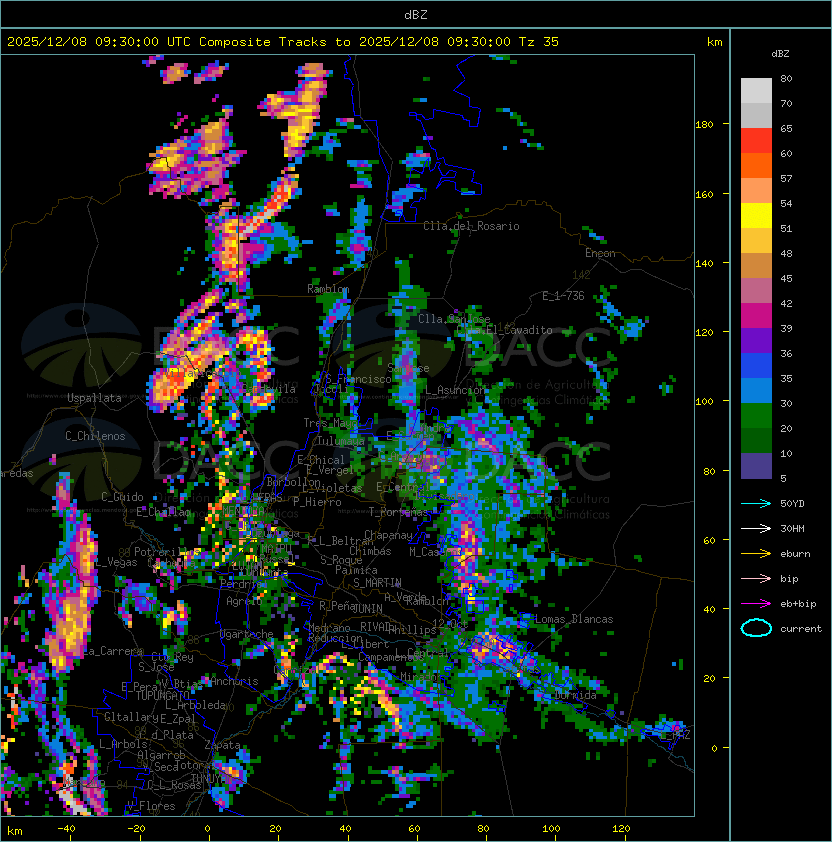Screen dimensions: 832x842
Task: Pick the bright yellow 51-54 dBZ swatch
Action: 756,216
